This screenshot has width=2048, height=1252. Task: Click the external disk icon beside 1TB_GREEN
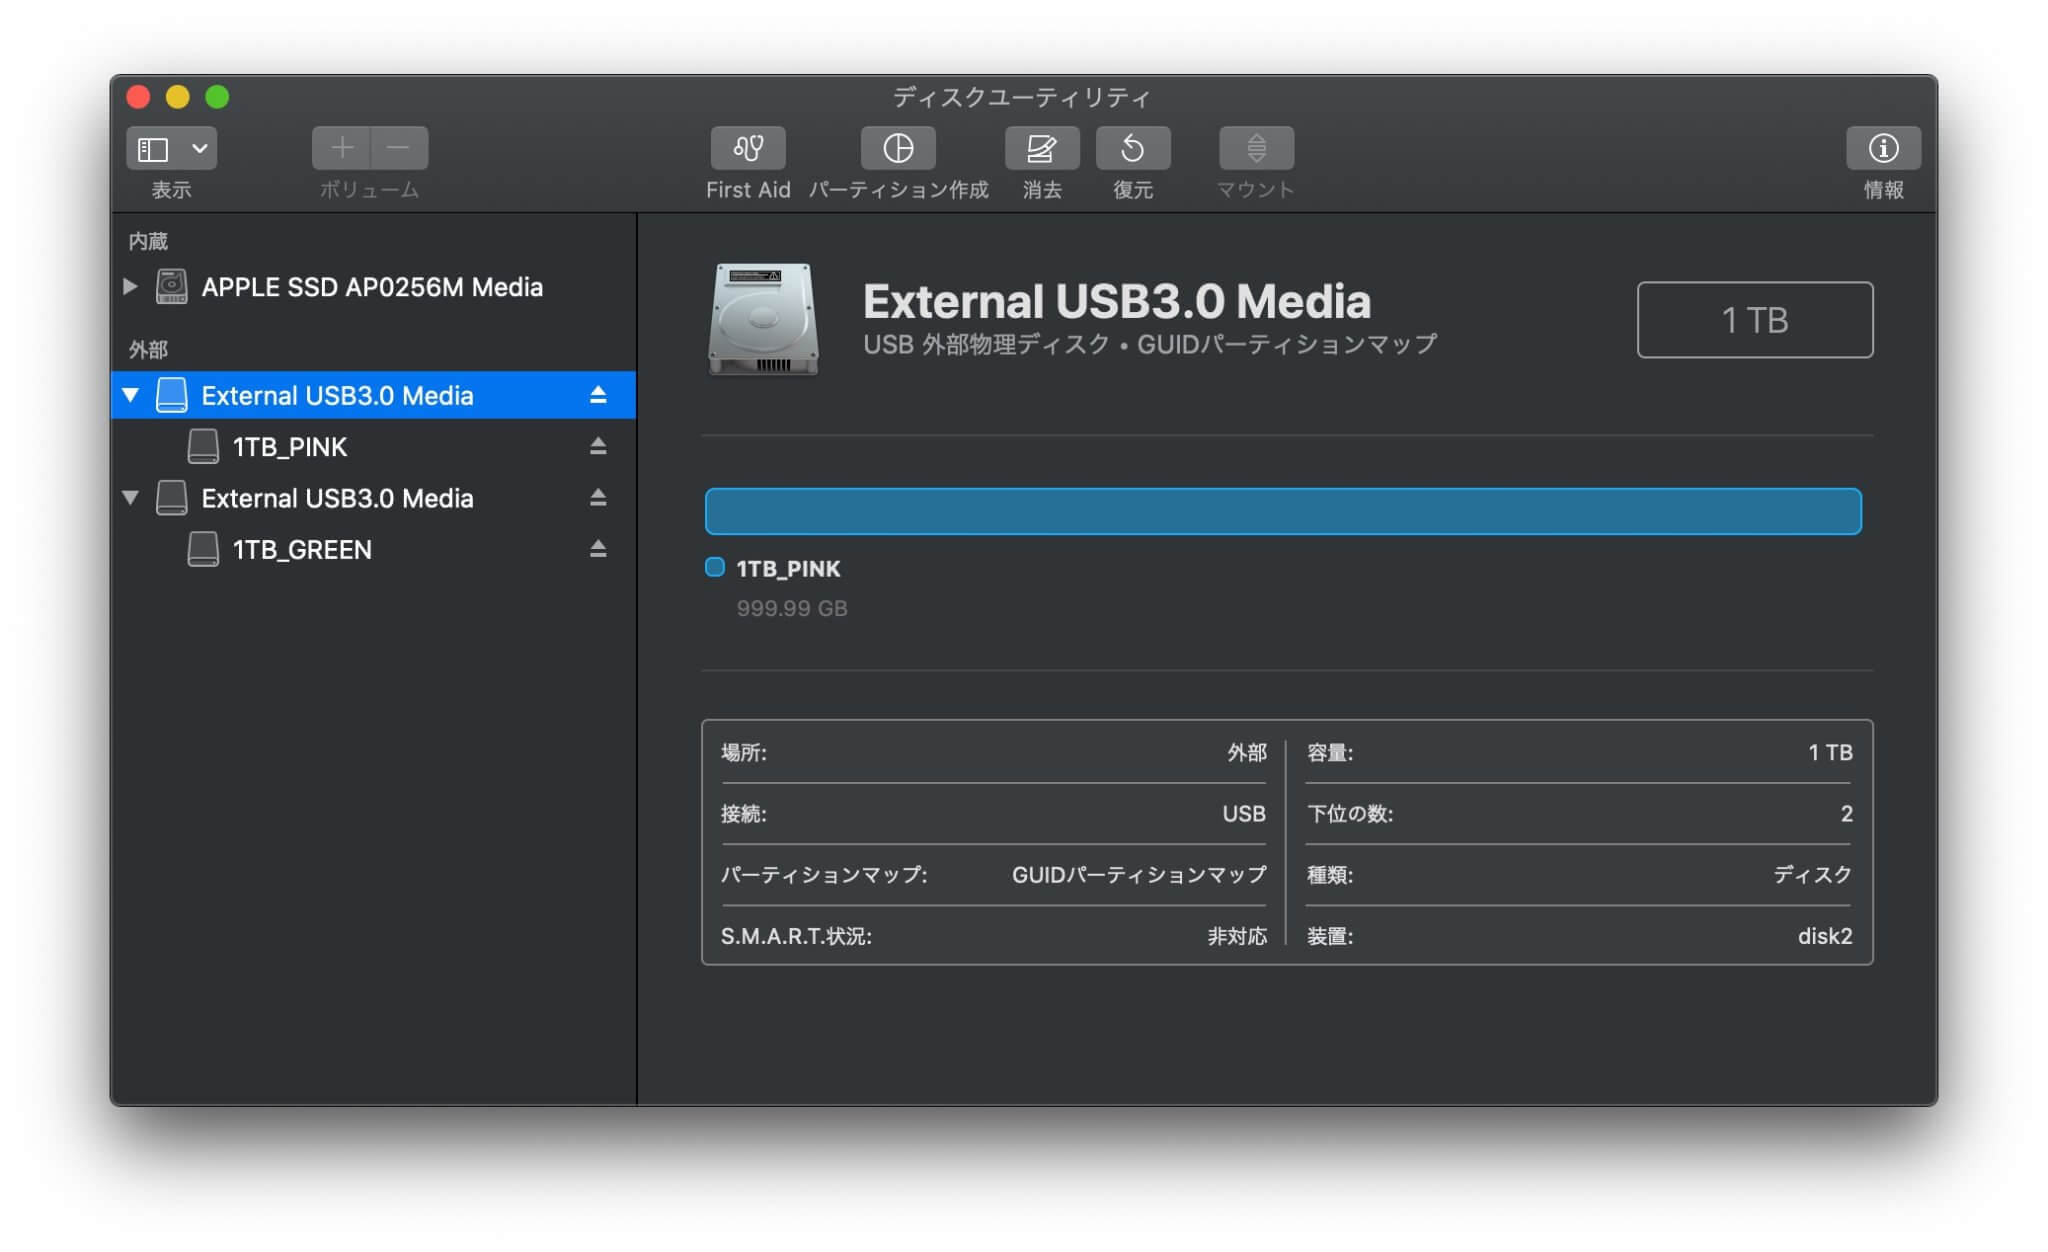[203, 549]
